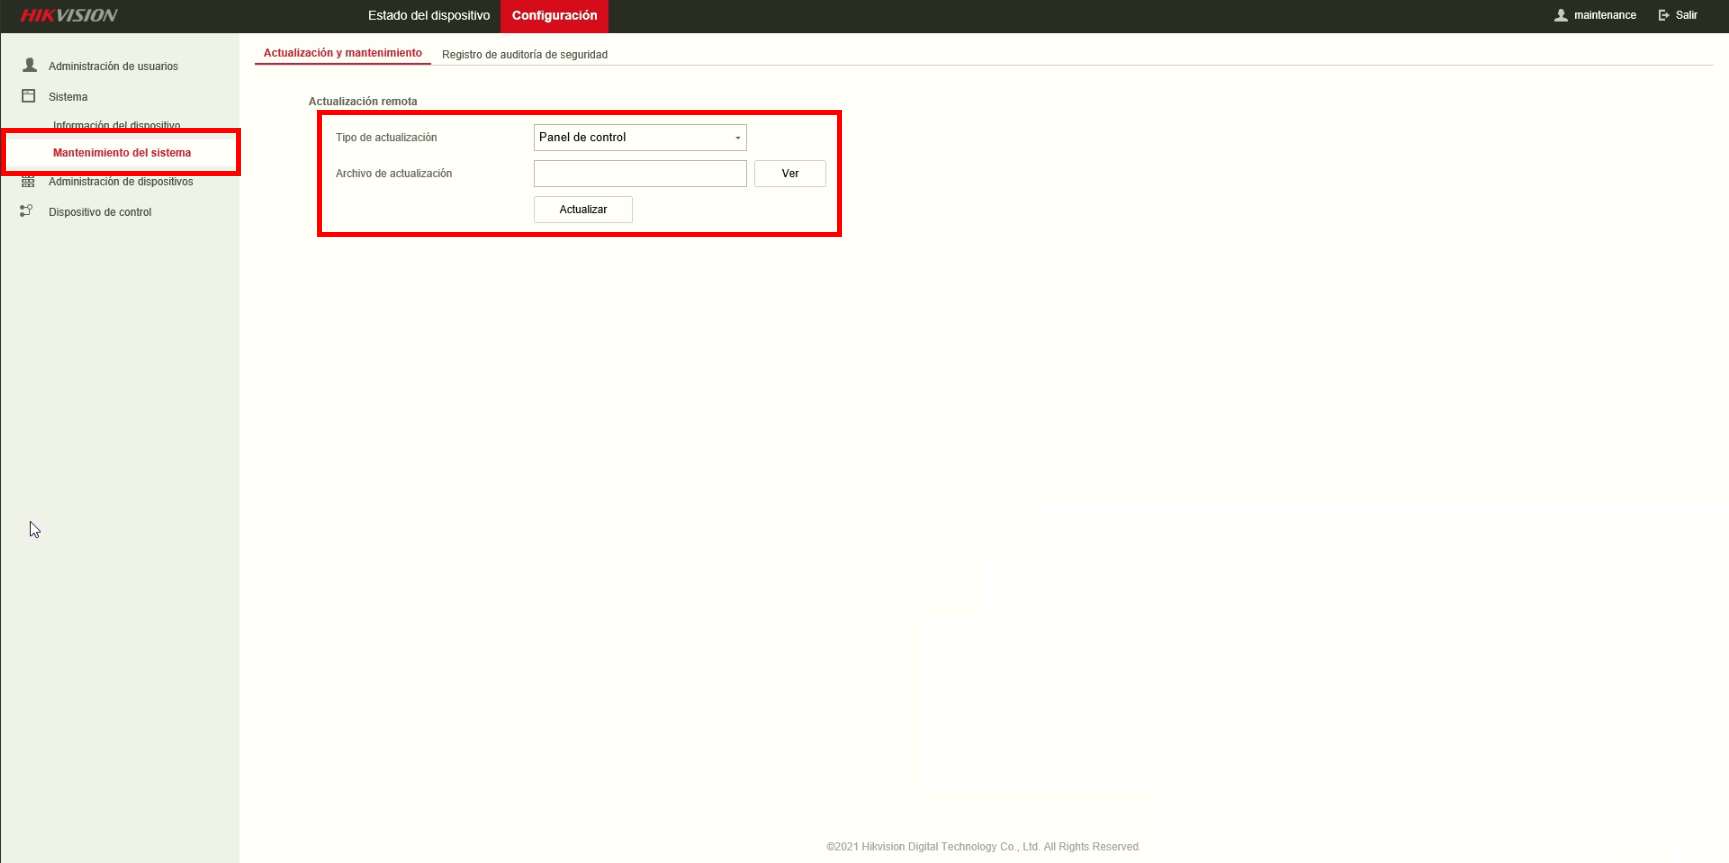Image resolution: width=1729 pixels, height=863 pixels.
Task: Click the Archivo de actualización text field
Action: (x=640, y=173)
